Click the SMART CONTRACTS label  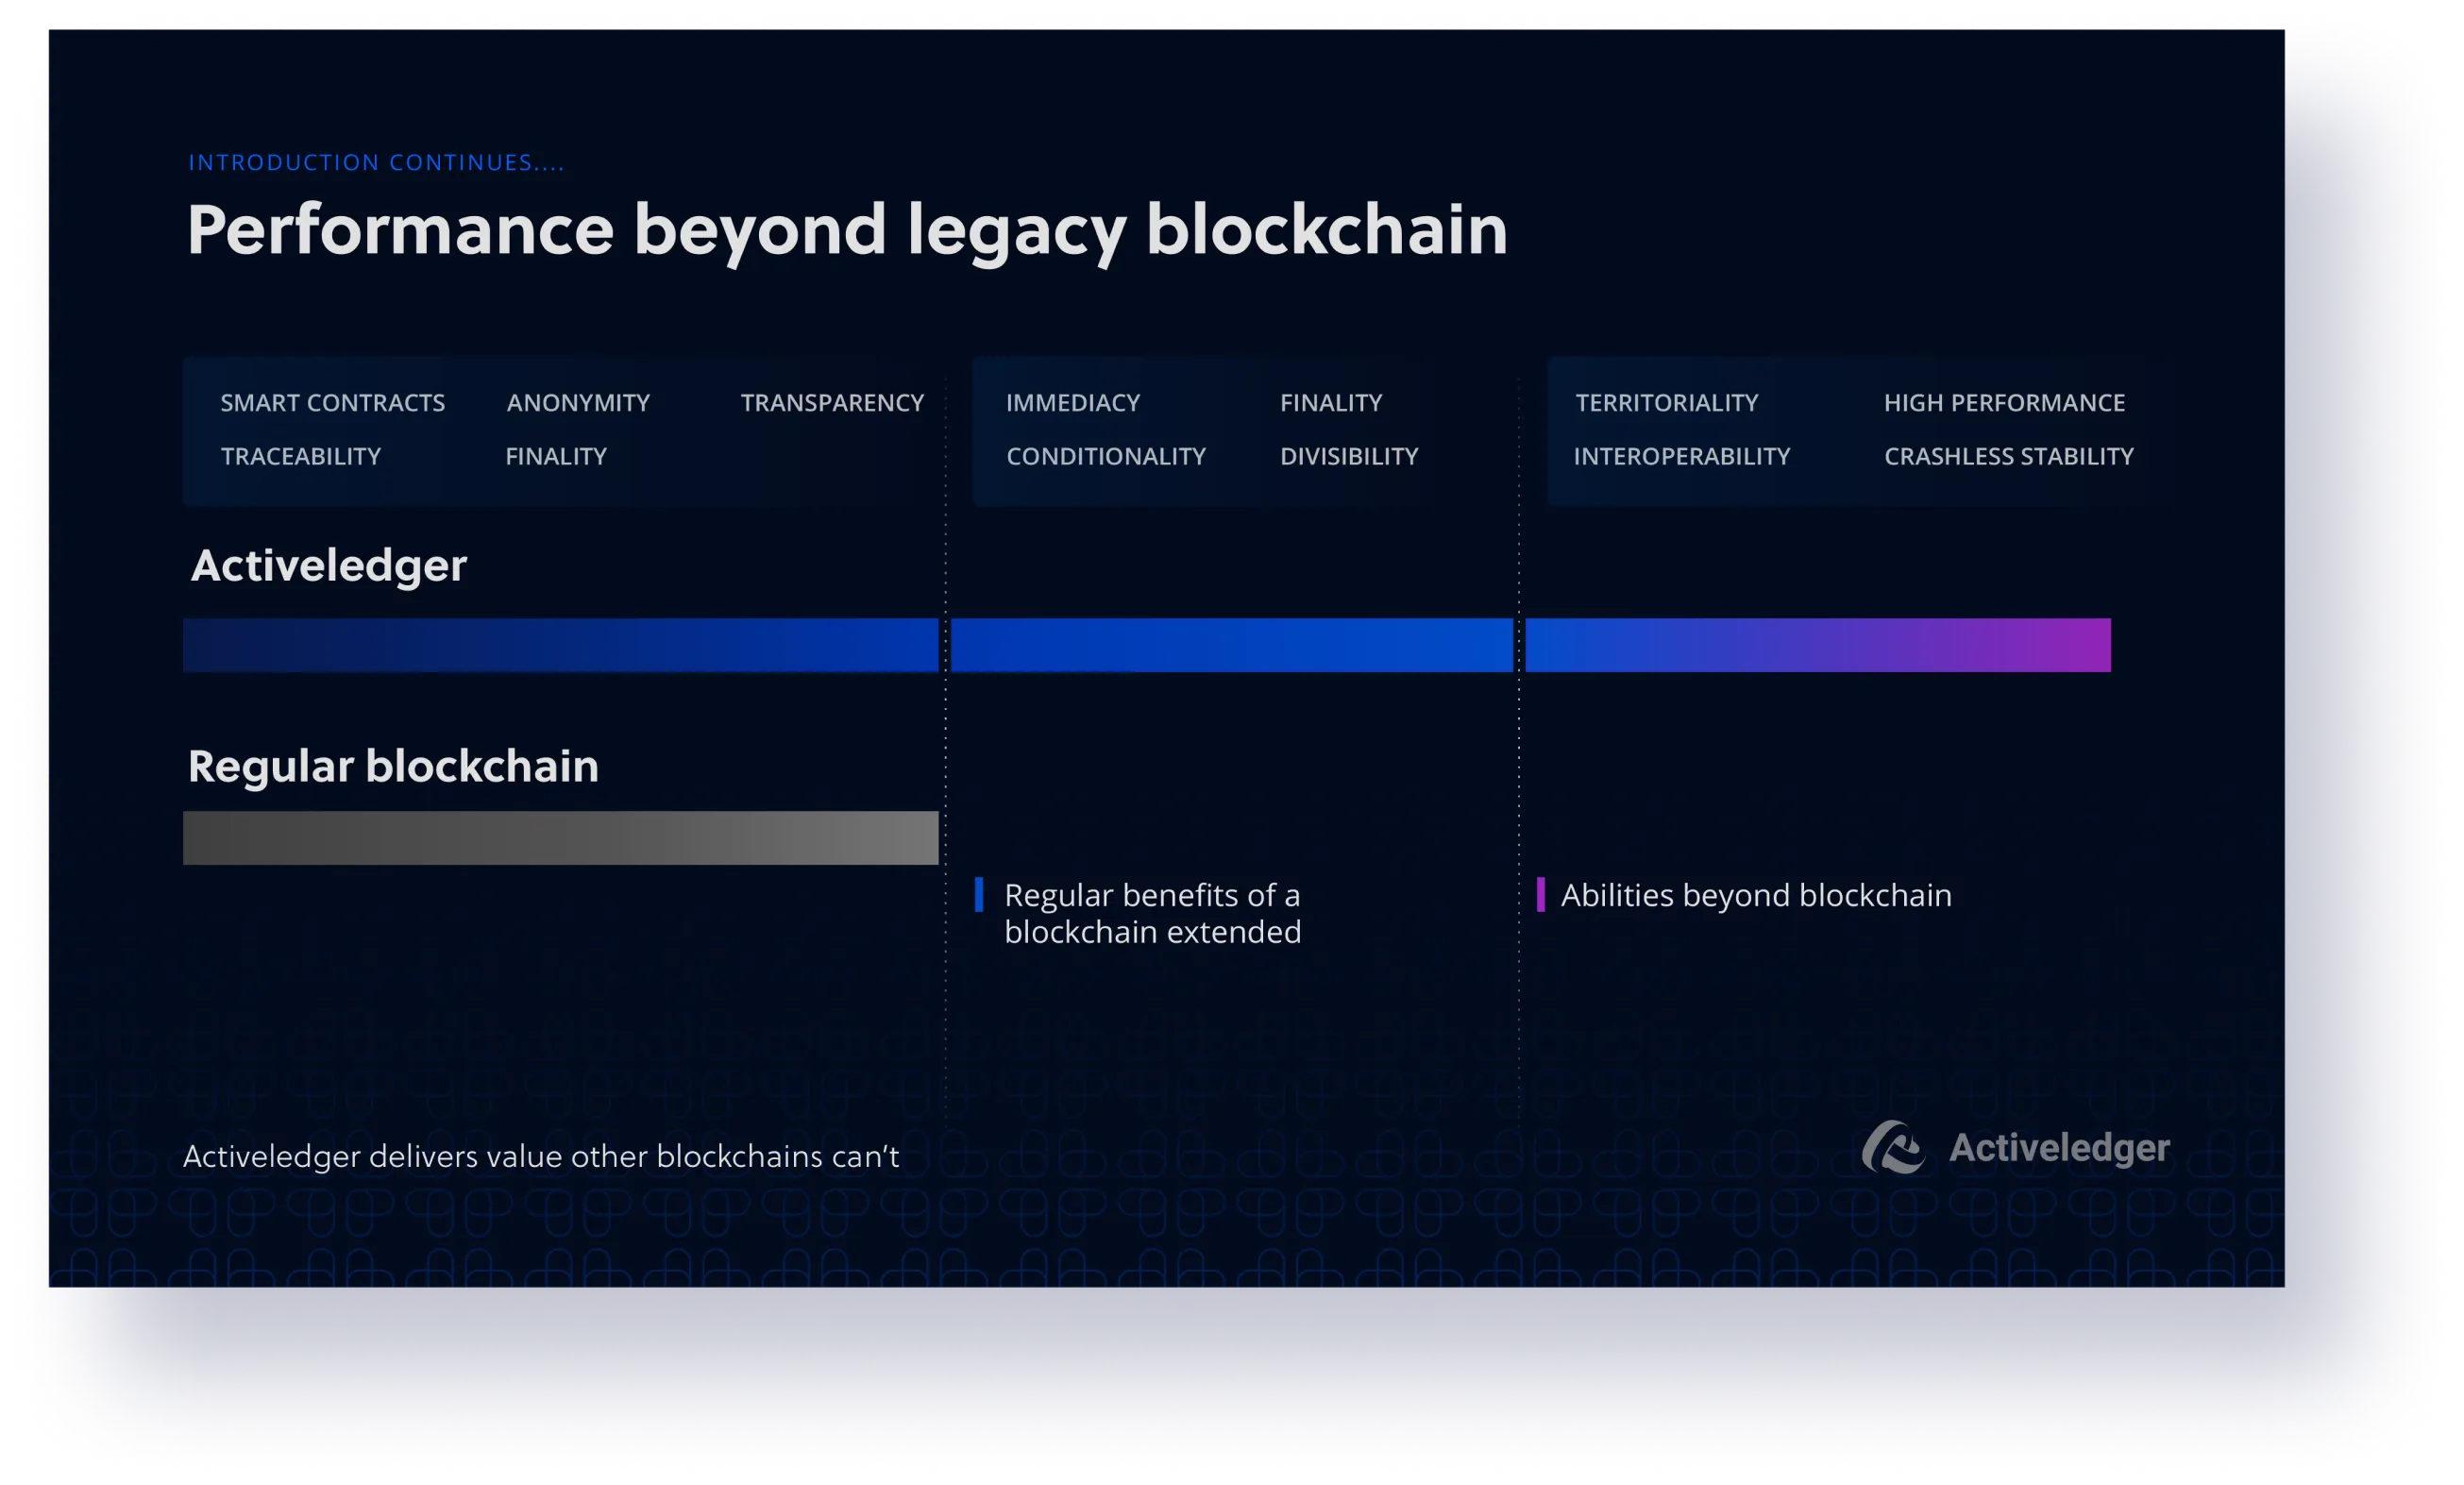click(x=332, y=403)
